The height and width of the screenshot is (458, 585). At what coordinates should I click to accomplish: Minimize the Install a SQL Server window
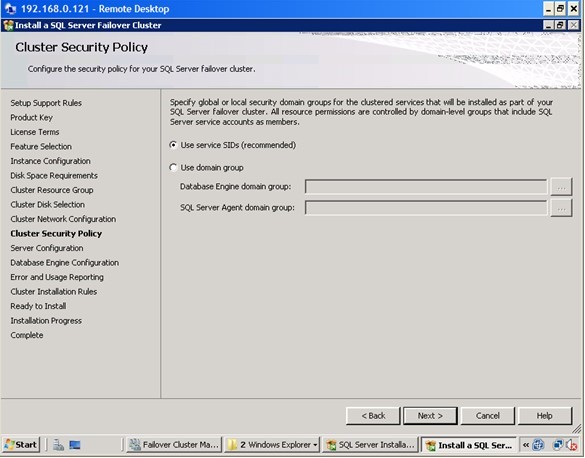click(548, 25)
